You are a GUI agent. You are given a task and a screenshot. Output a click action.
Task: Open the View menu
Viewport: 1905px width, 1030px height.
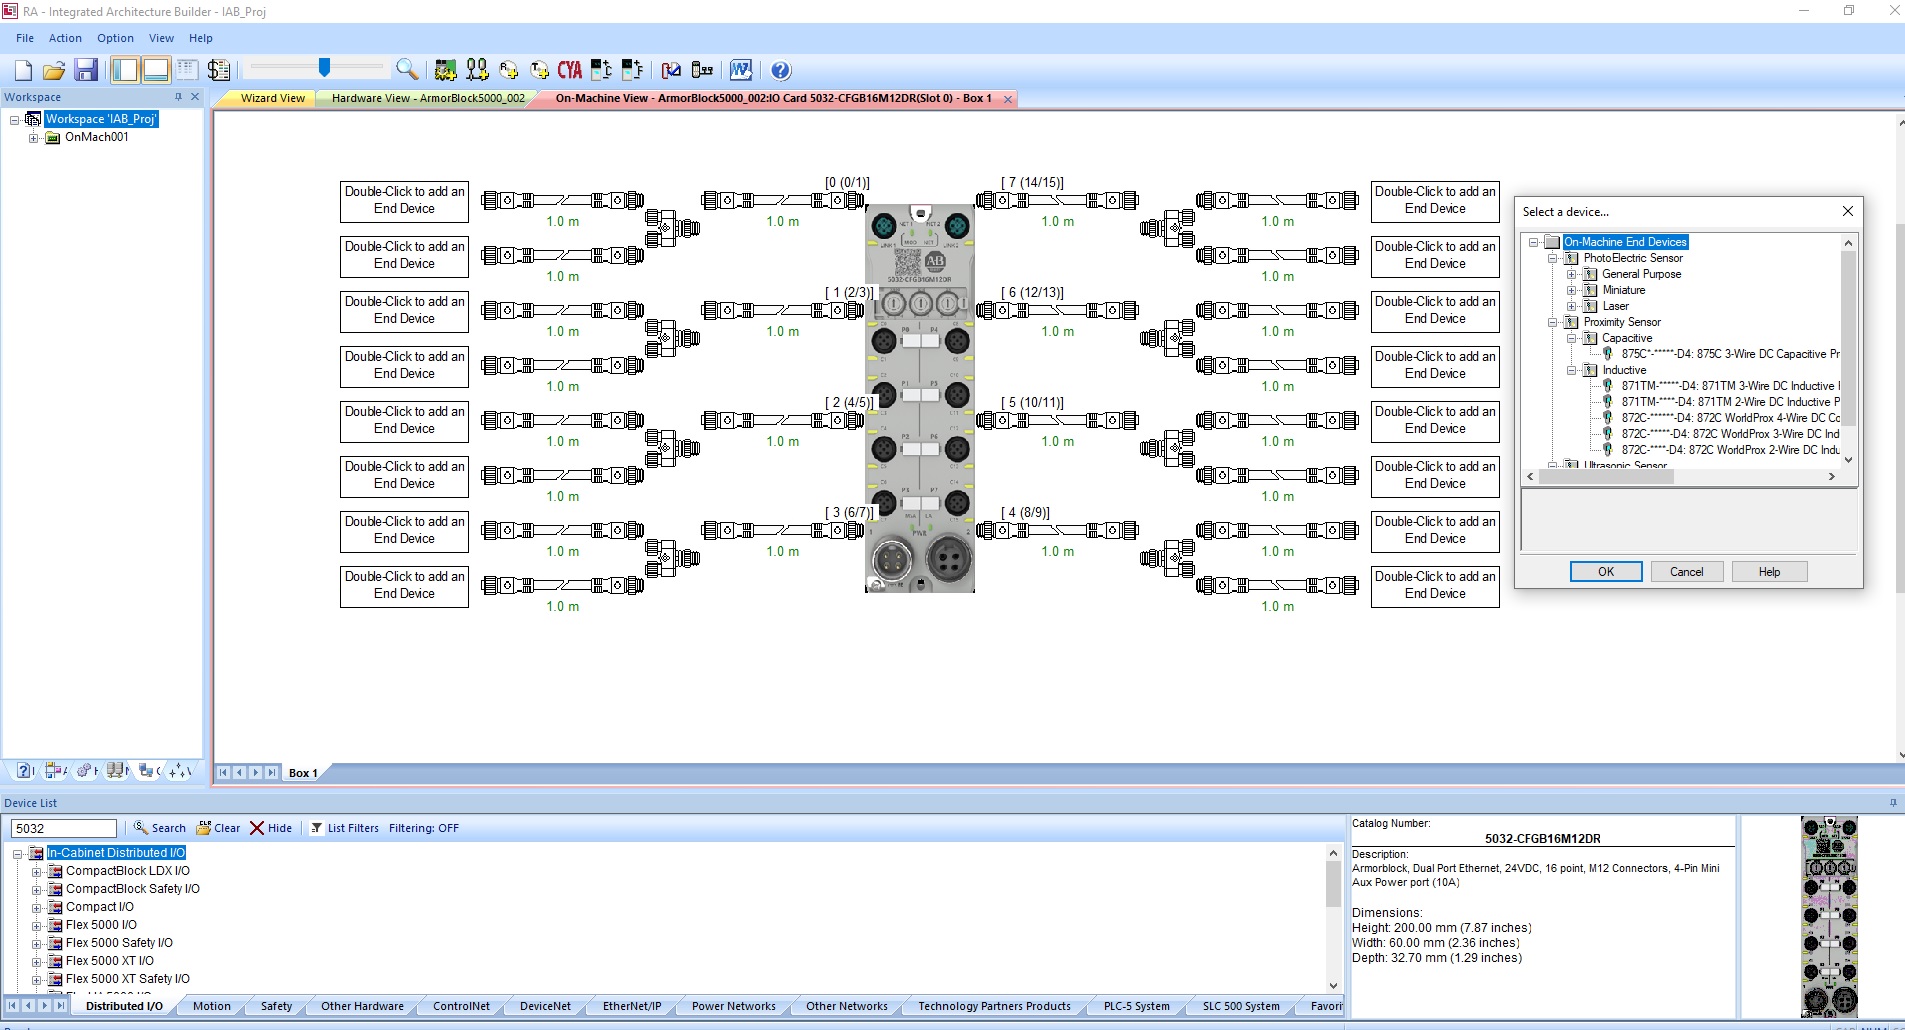161,38
